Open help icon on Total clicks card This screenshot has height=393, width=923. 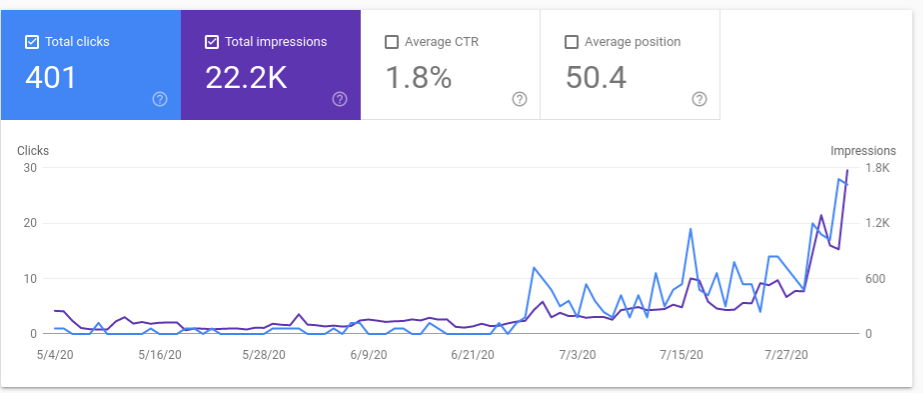coord(160,99)
